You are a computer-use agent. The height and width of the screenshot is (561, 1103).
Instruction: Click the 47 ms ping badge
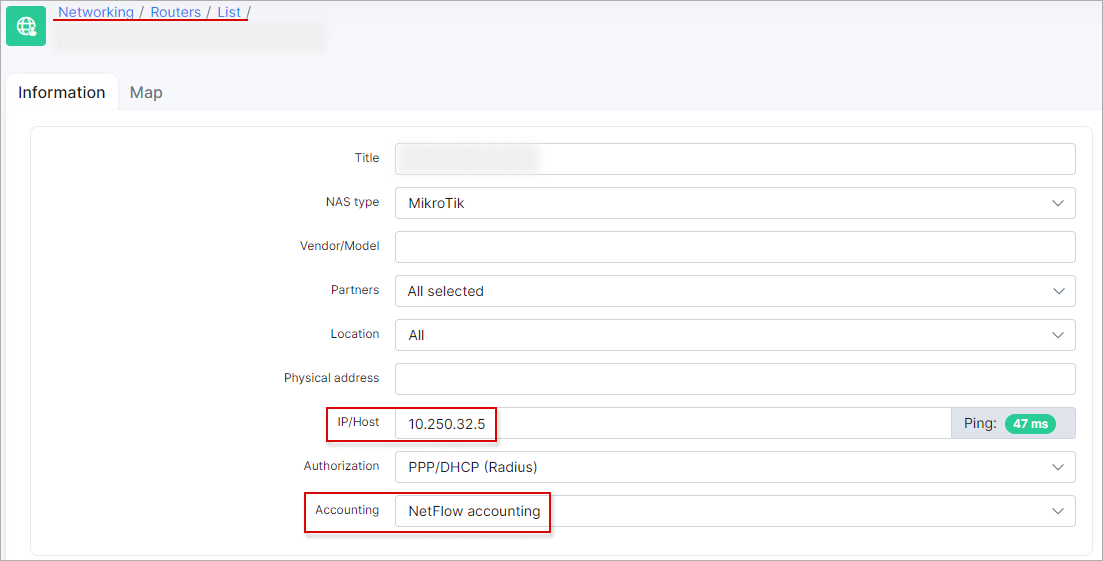coord(1030,424)
